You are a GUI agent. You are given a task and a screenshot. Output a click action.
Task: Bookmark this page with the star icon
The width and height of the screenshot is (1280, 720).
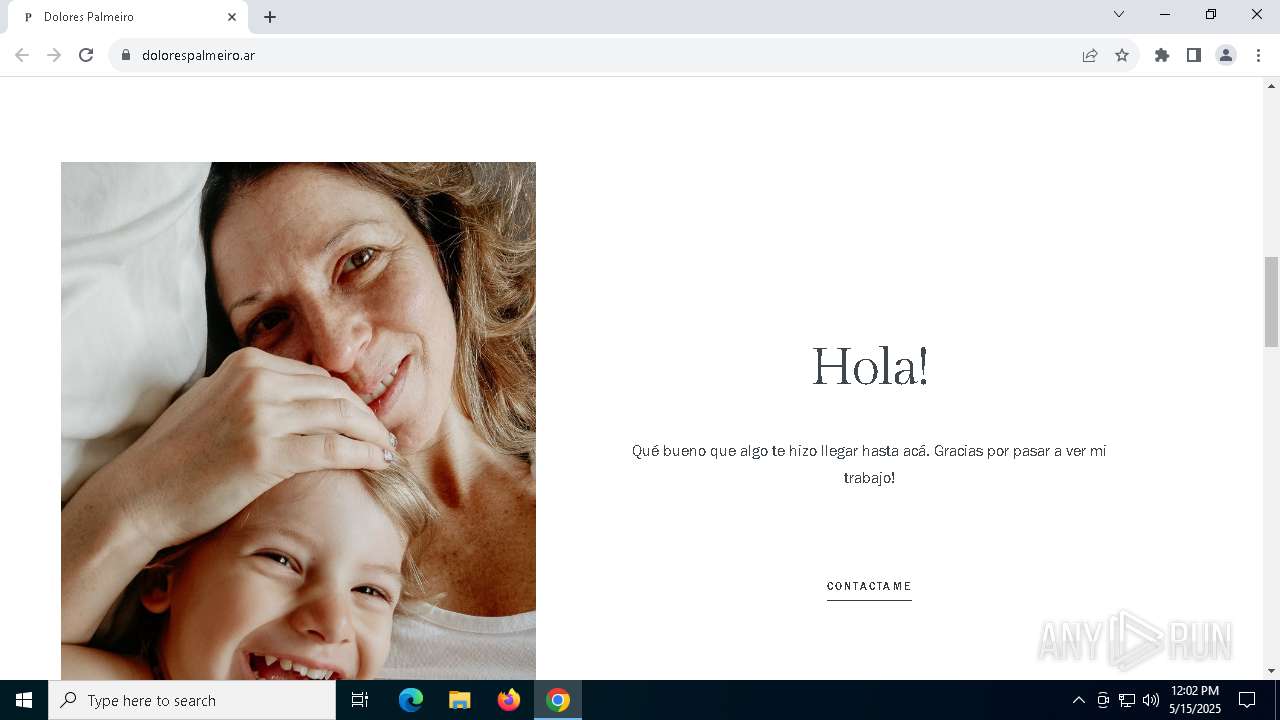coord(1122,55)
